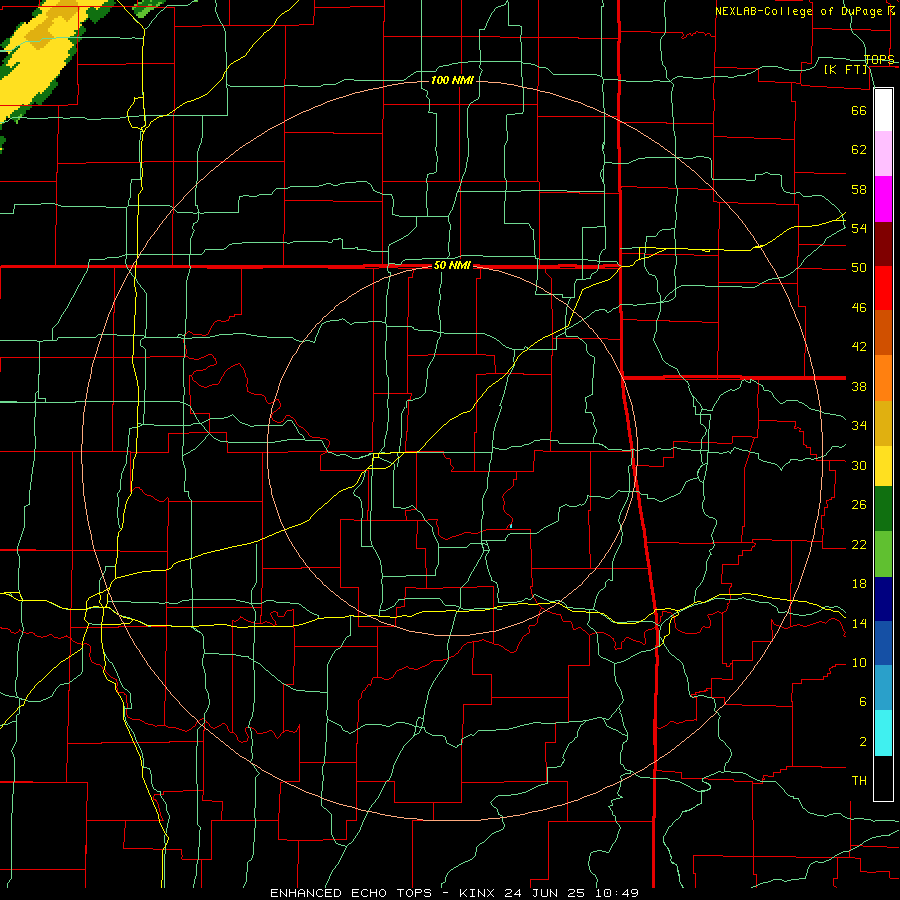Click the TOPS legend heading

(x=879, y=59)
